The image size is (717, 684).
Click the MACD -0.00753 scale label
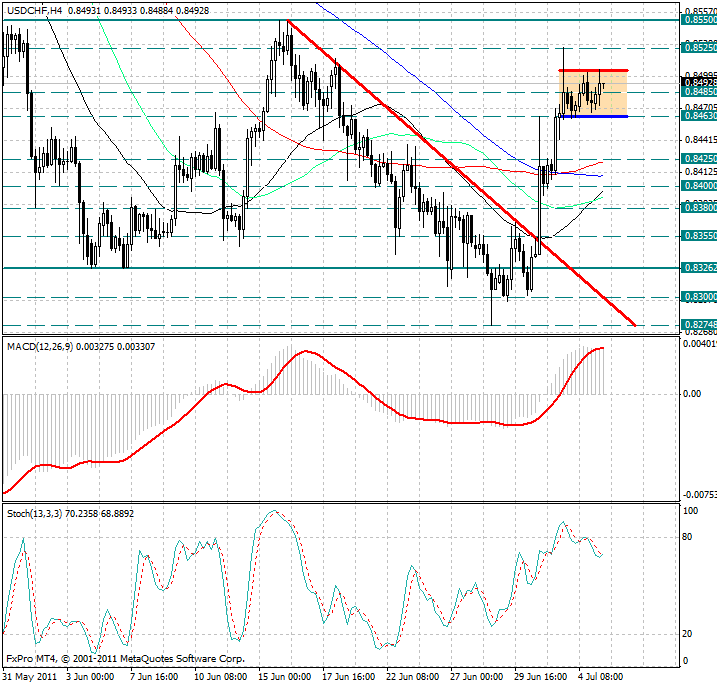pyautogui.click(x=700, y=495)
